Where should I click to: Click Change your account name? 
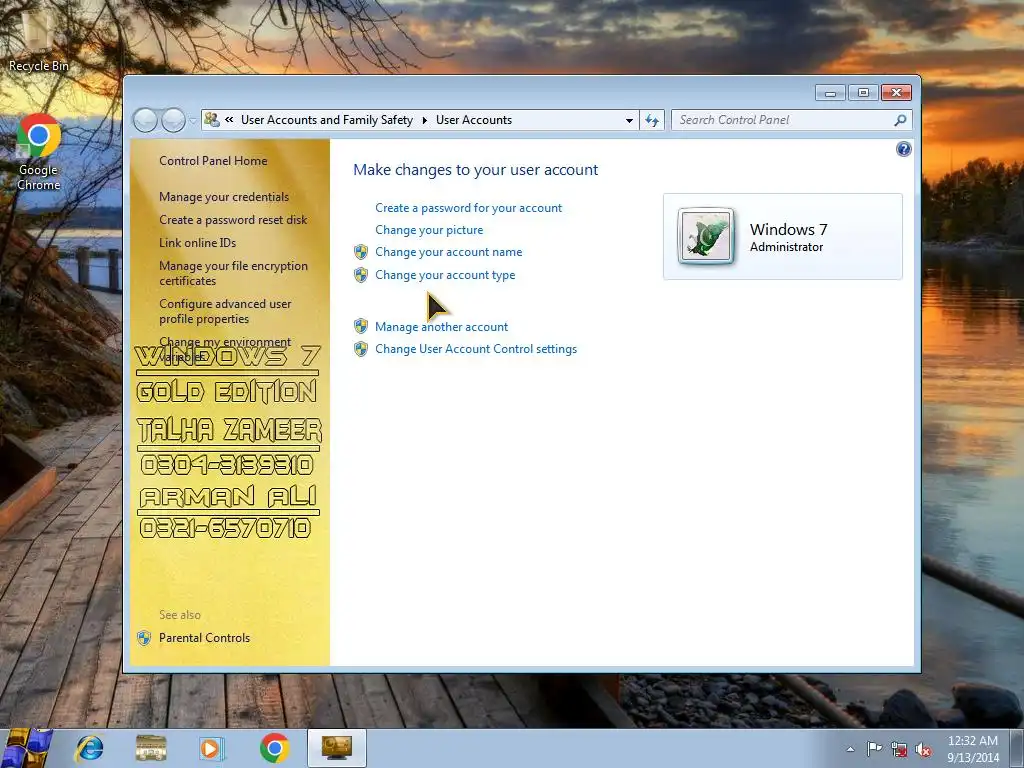pos(448,252)
